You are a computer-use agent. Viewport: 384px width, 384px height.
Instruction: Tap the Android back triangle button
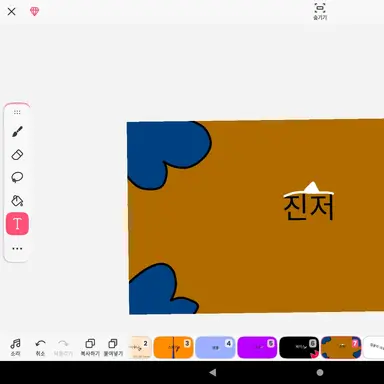point(213,372)
